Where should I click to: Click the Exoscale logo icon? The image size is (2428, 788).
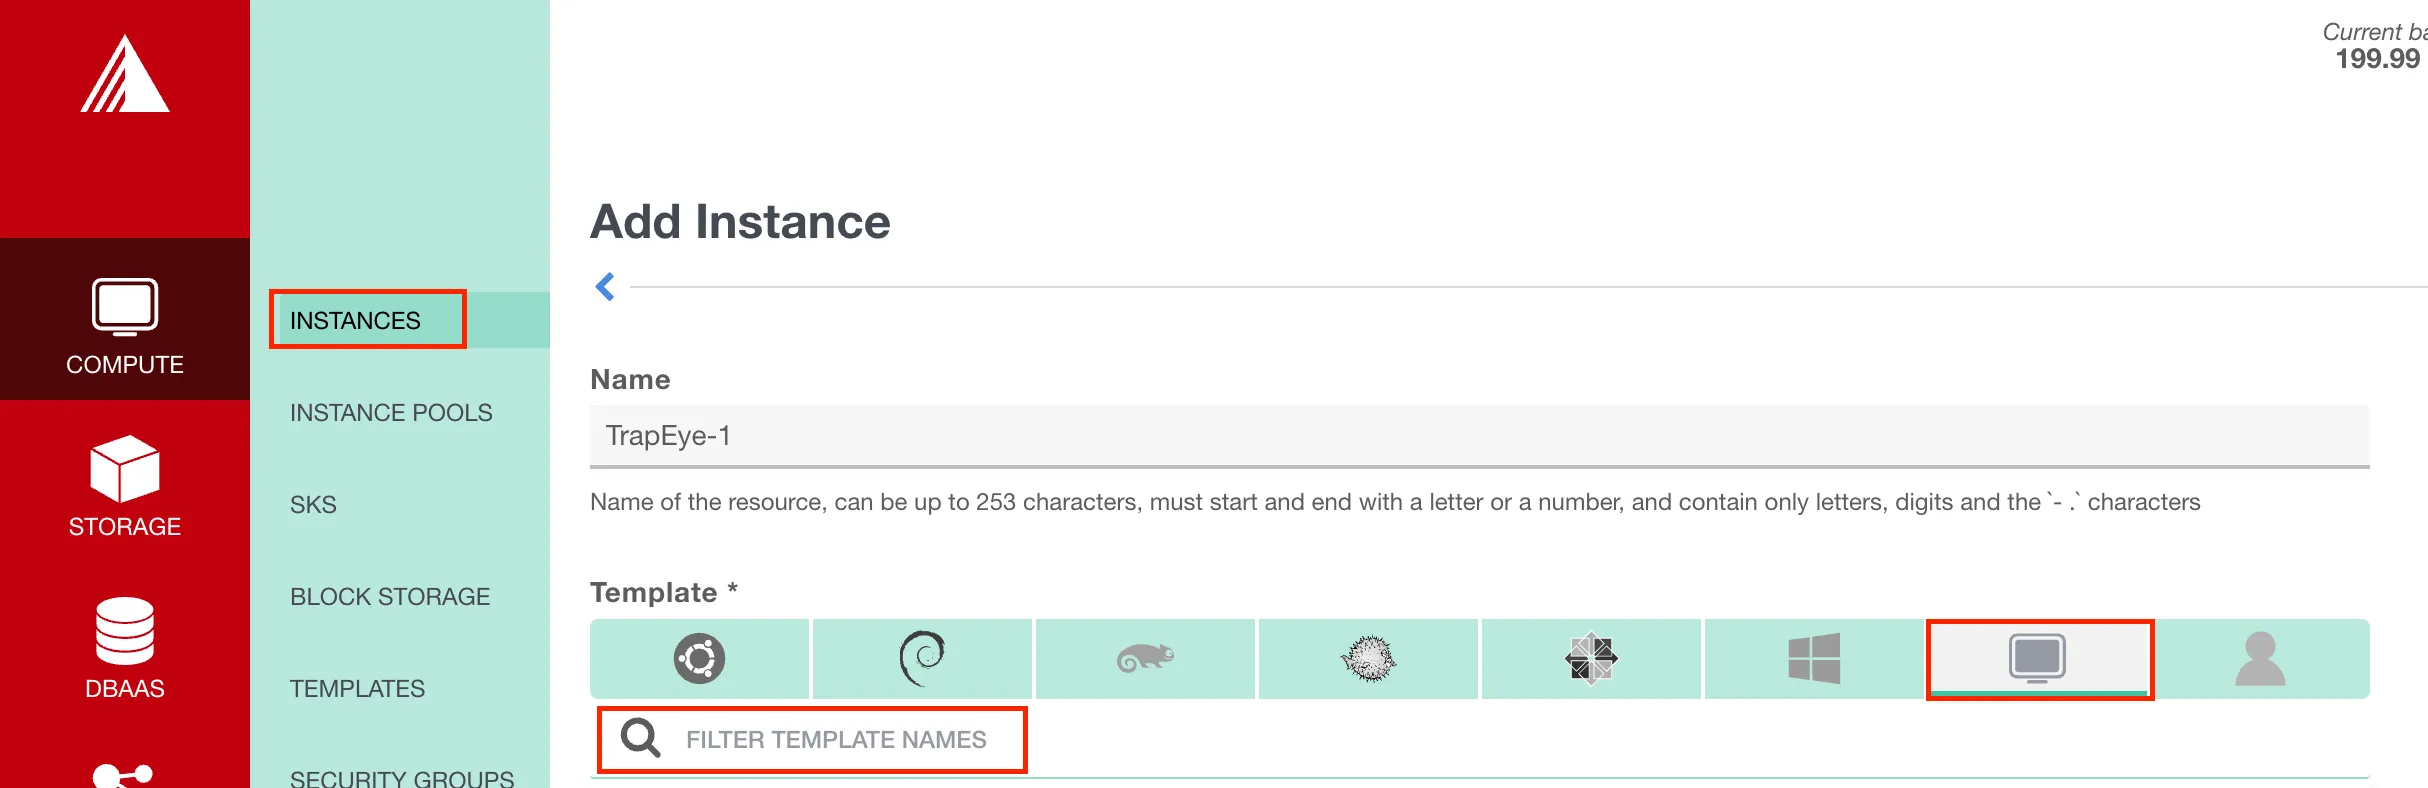(125, 75)
